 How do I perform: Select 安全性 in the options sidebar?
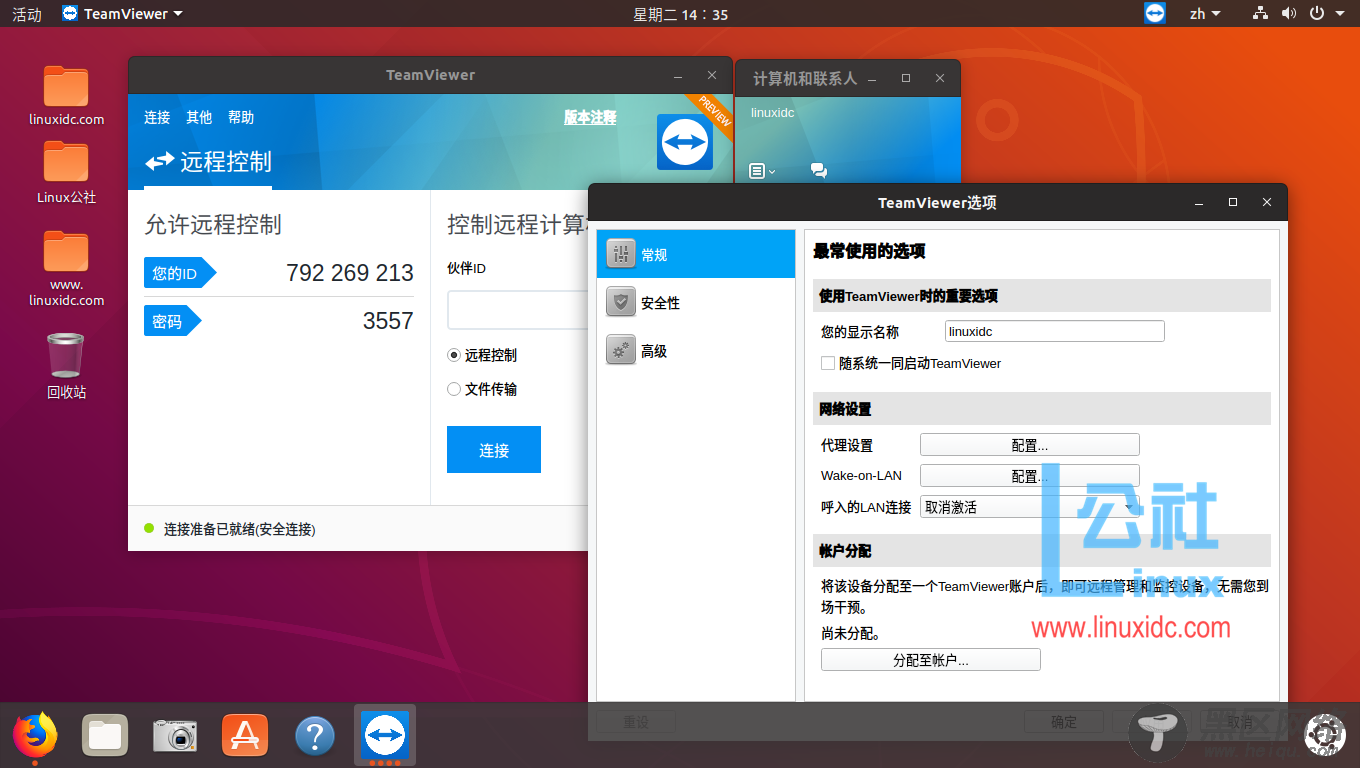[x=696, y=302]
